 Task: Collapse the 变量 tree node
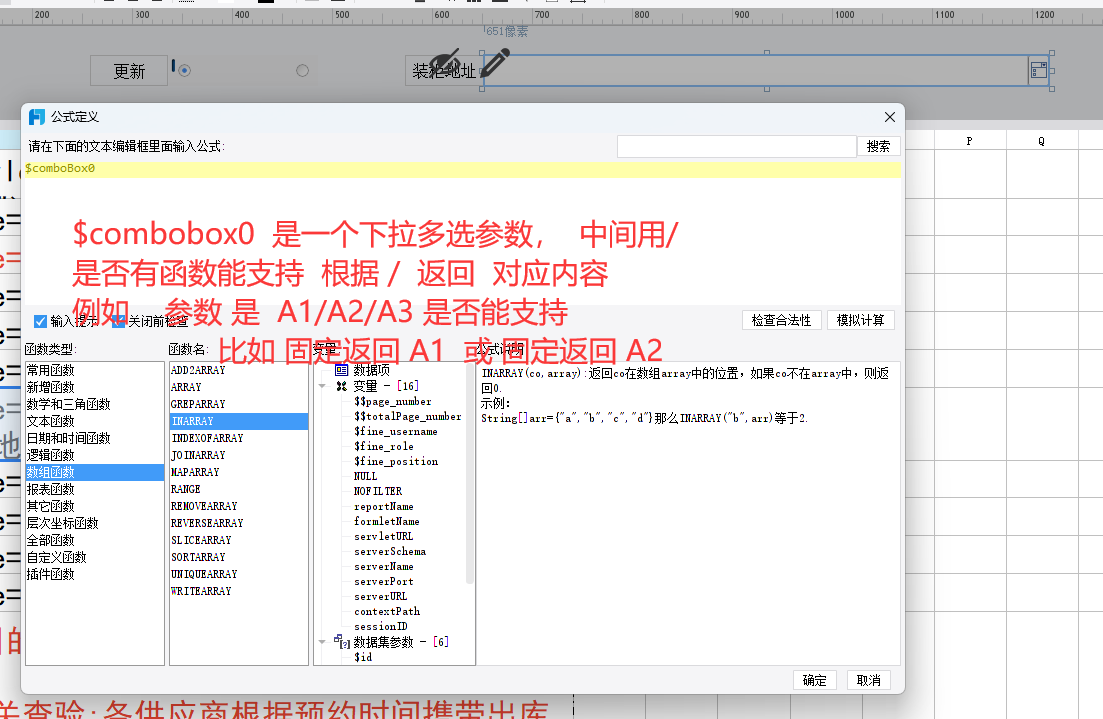pyautogui.click(x=322, y=386)
